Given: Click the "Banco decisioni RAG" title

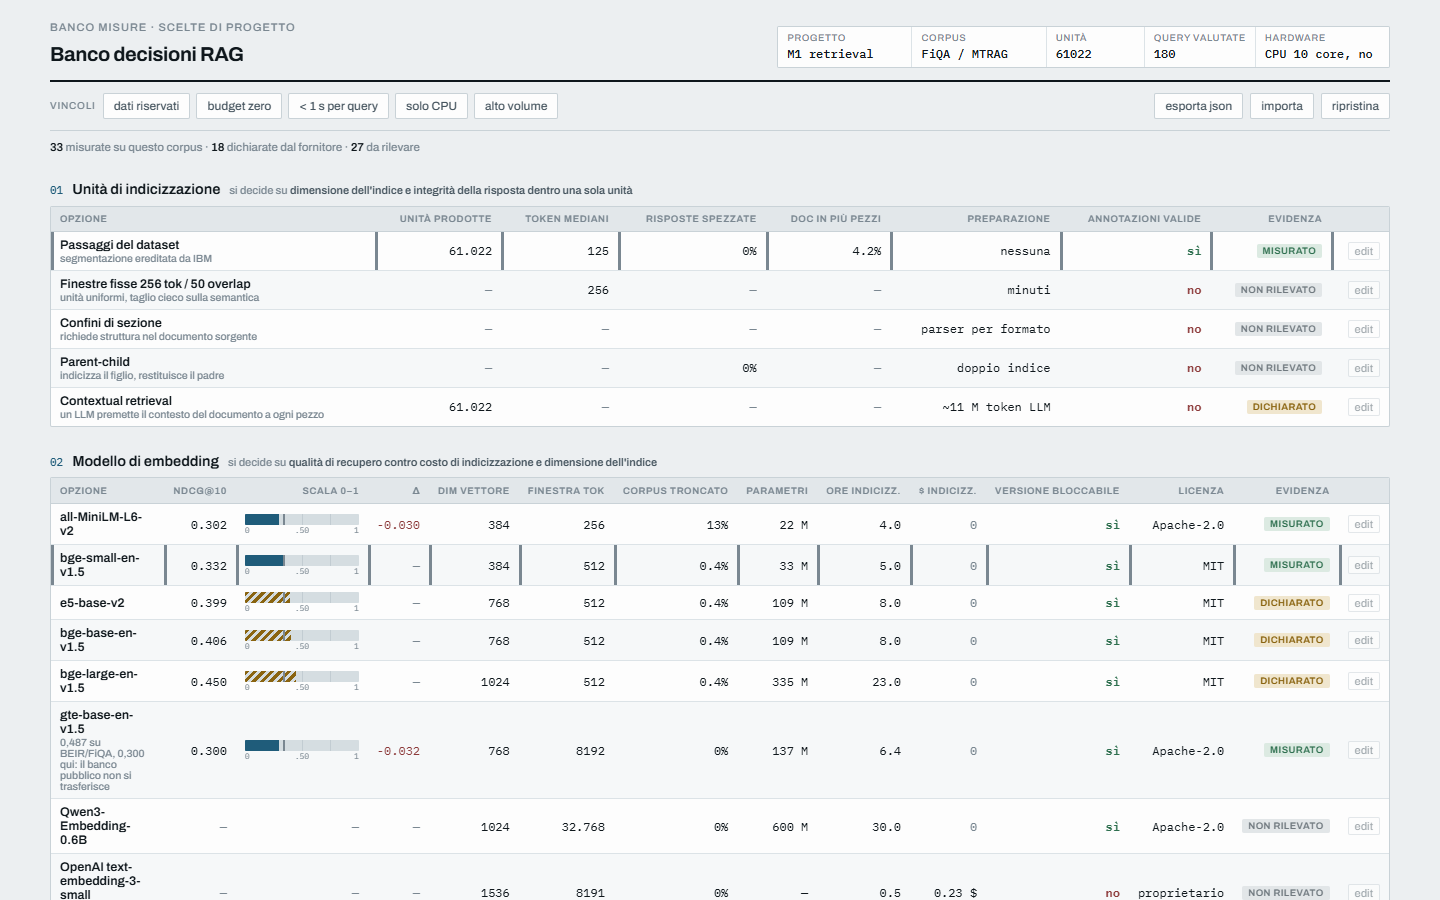Looking at the screenshot, I should pyautogui.click(x=147, y=54).
